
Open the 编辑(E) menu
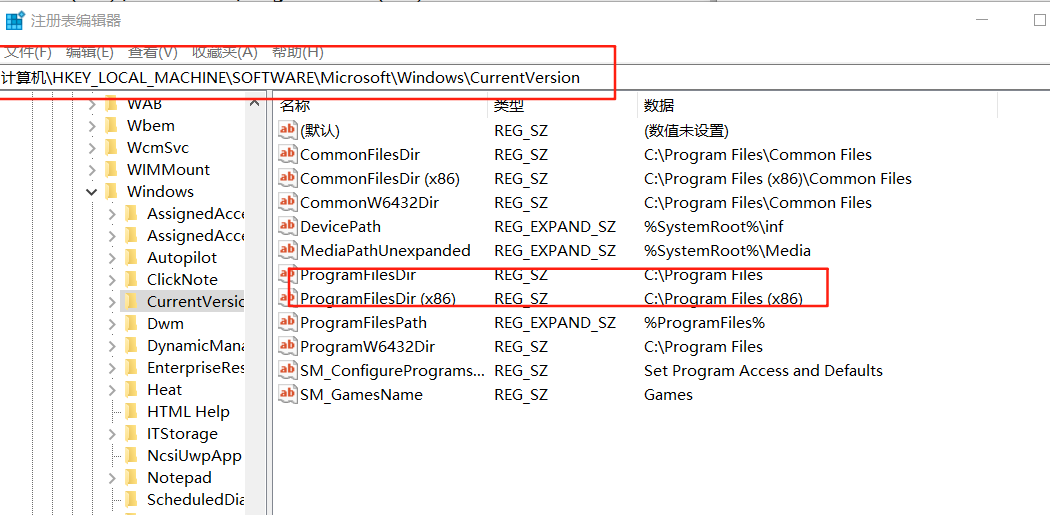pyautogui.click(x=90, y=52)
